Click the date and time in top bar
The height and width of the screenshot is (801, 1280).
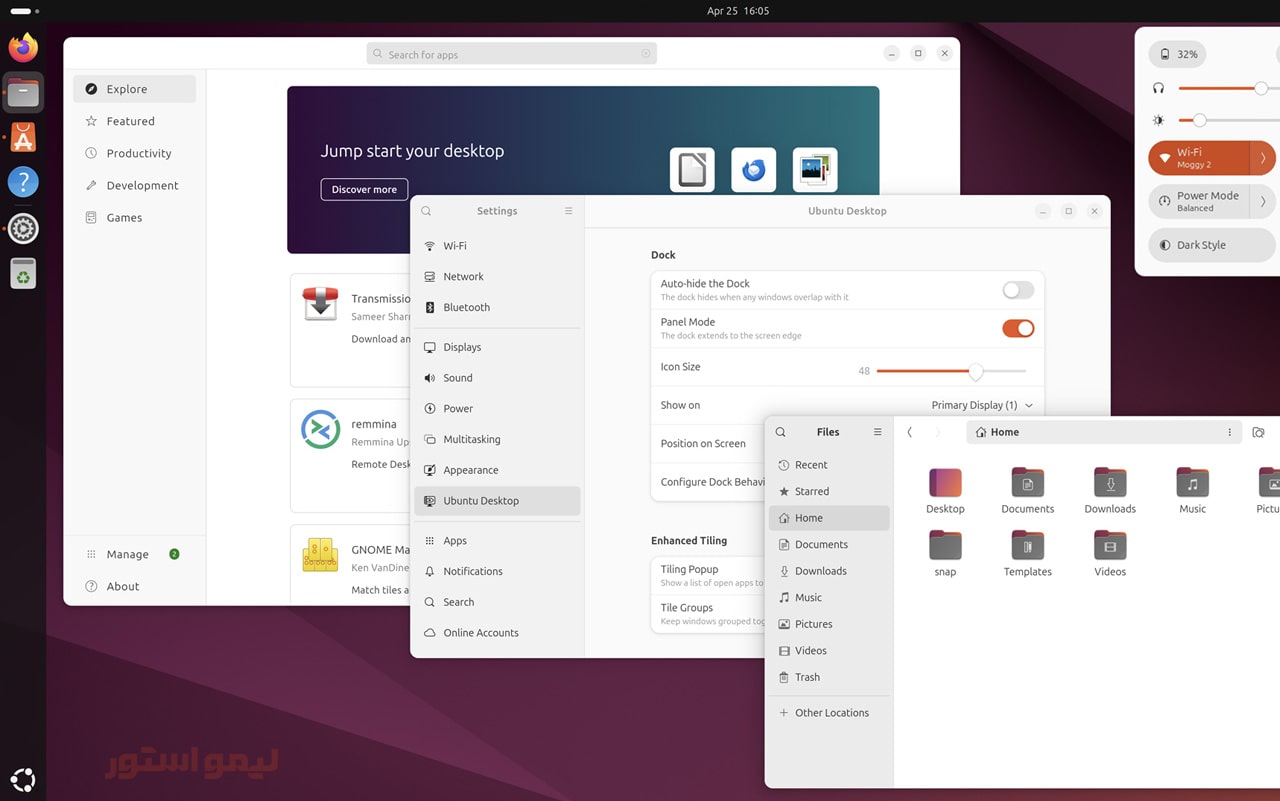click(738, 11)
